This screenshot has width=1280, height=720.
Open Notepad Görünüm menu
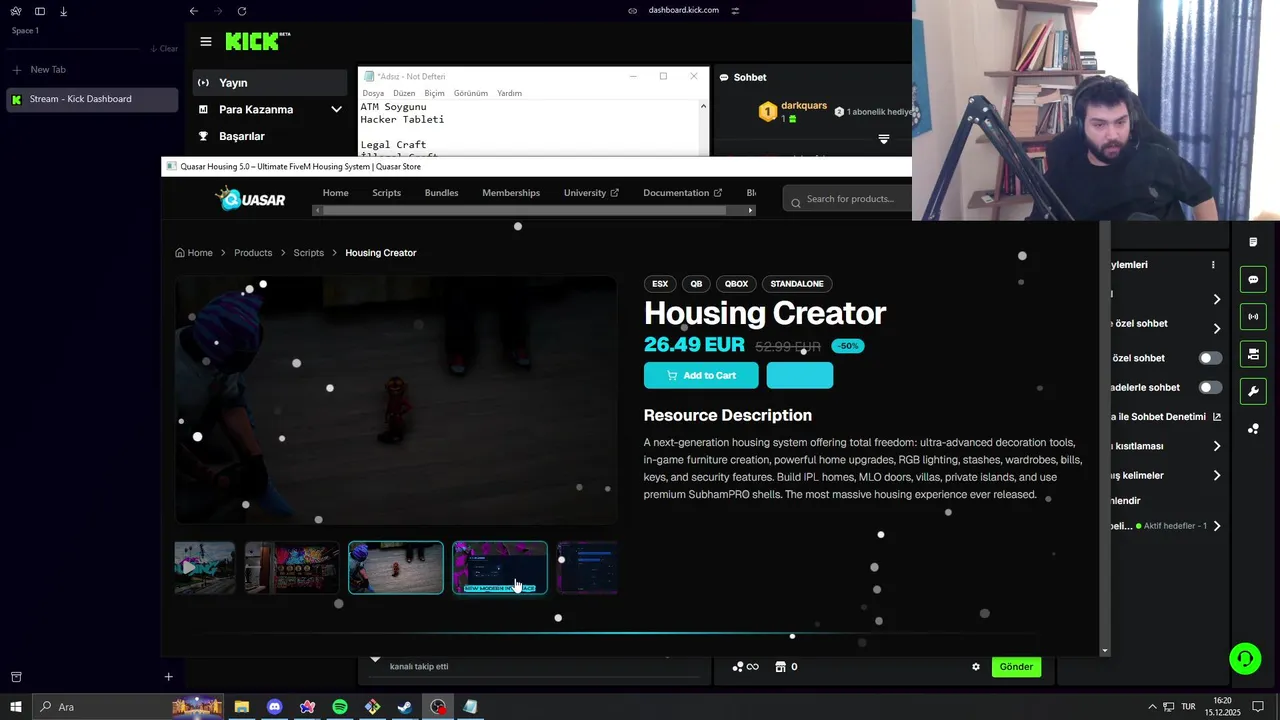[x=471, y=93]
